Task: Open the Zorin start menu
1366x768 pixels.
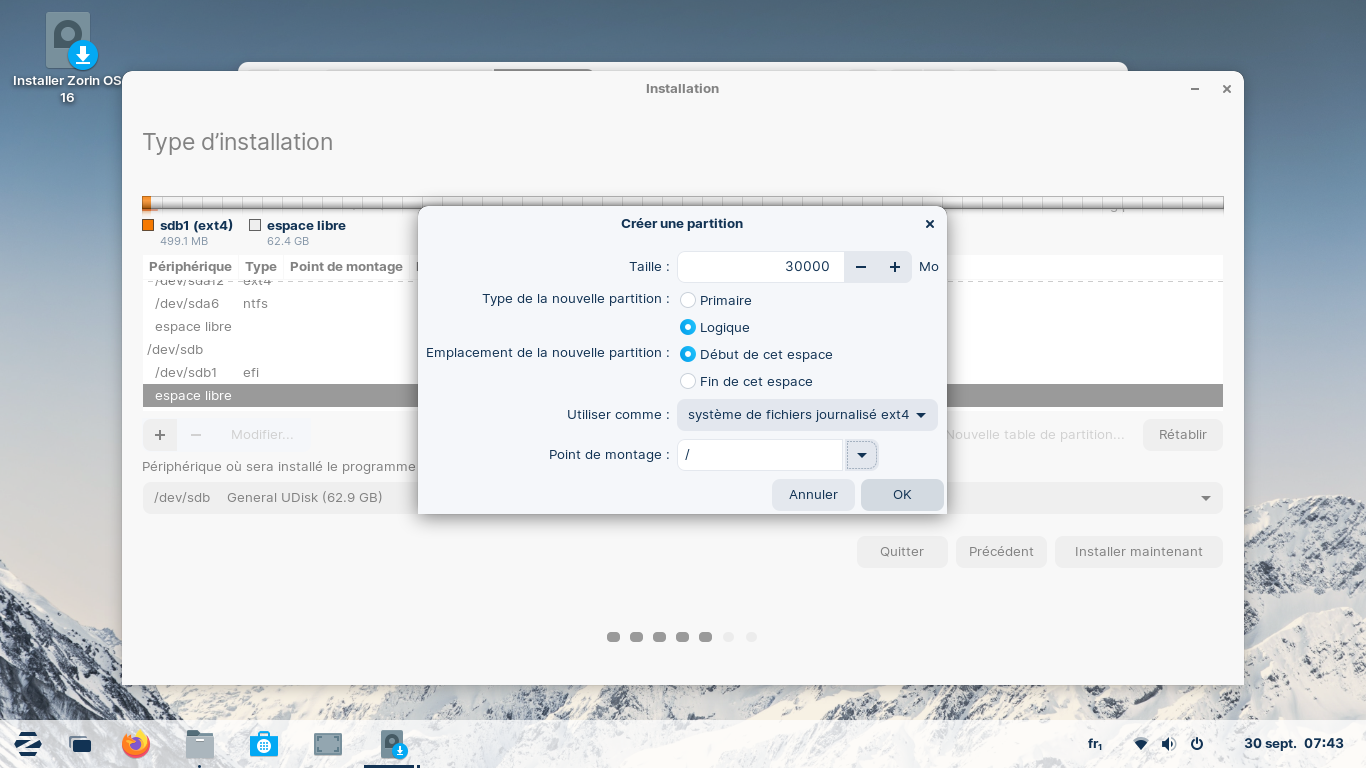Action: pyautogui.click(x=28, y=744)
